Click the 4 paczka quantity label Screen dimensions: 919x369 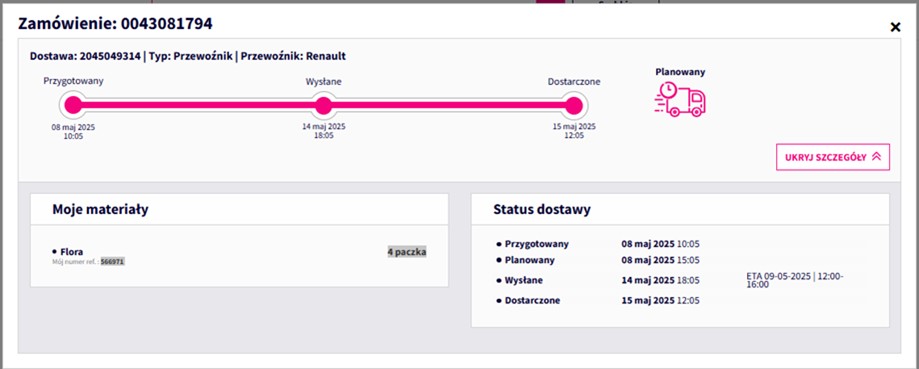(407, 252)
